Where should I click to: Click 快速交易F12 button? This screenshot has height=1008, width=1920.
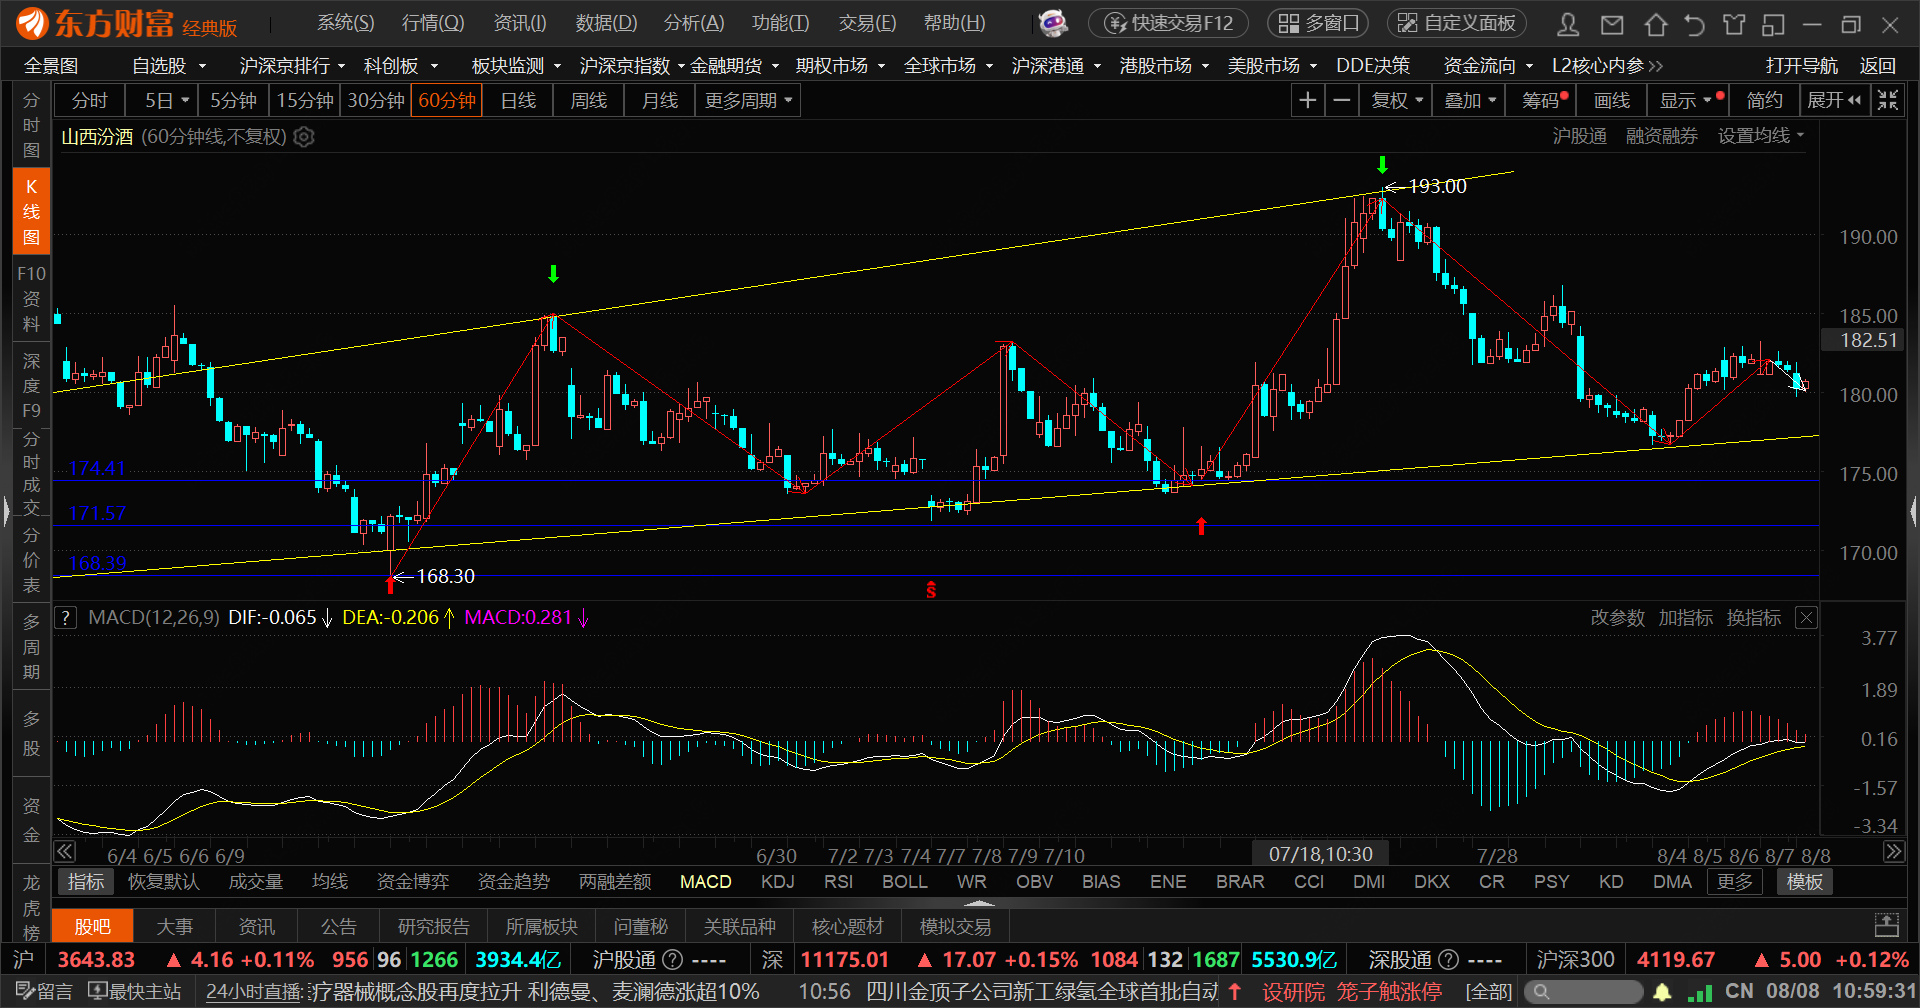[1168, 23]
